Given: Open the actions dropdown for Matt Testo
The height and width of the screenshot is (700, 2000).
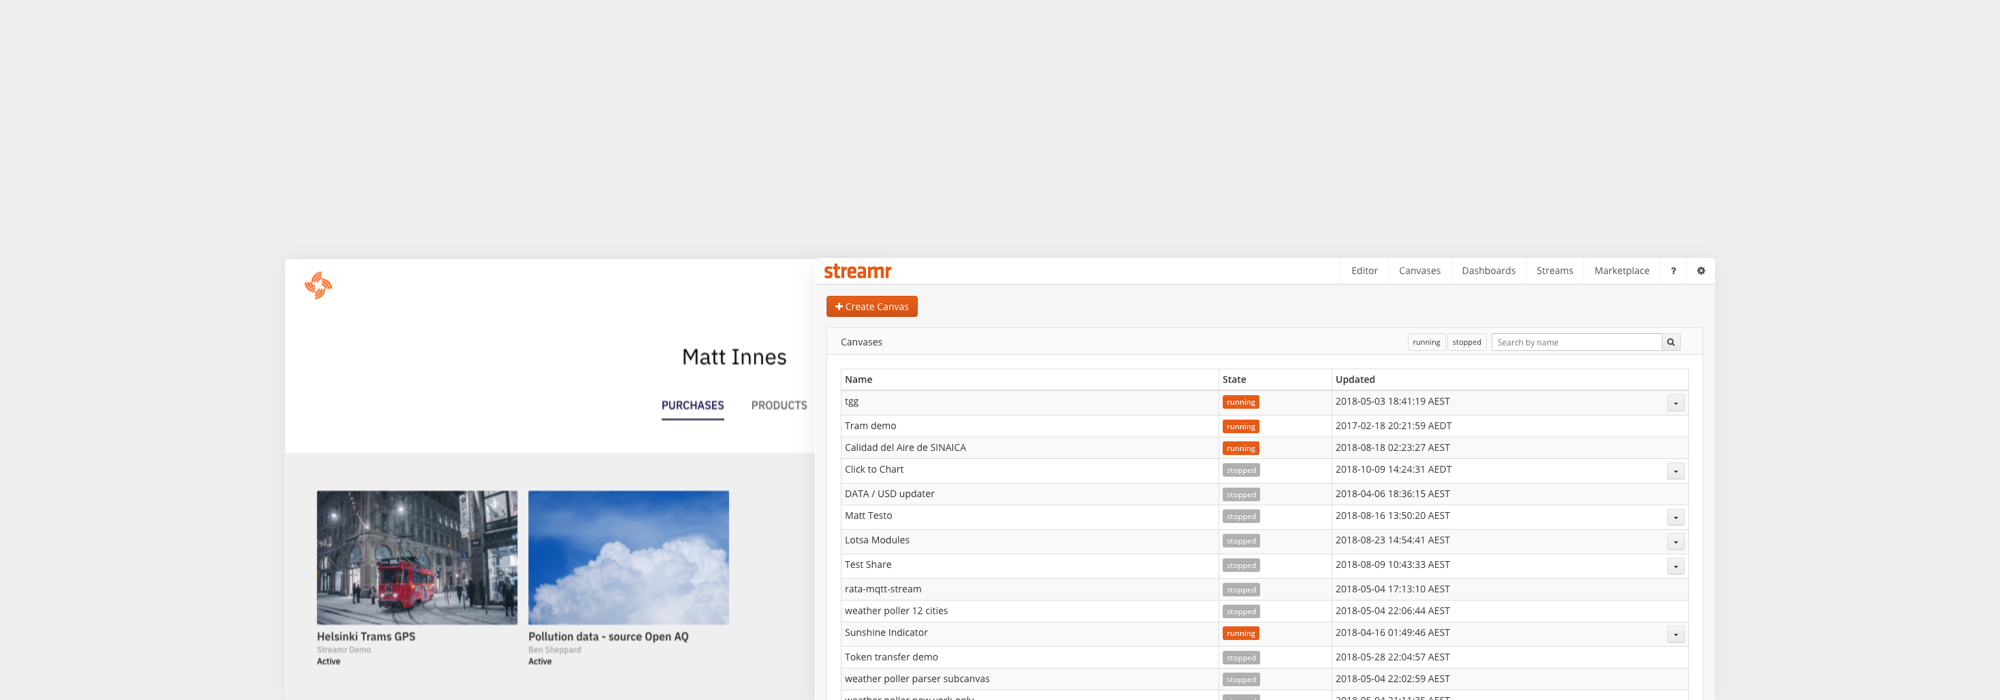Looking at the screenshot, I should click(1676, 517).
